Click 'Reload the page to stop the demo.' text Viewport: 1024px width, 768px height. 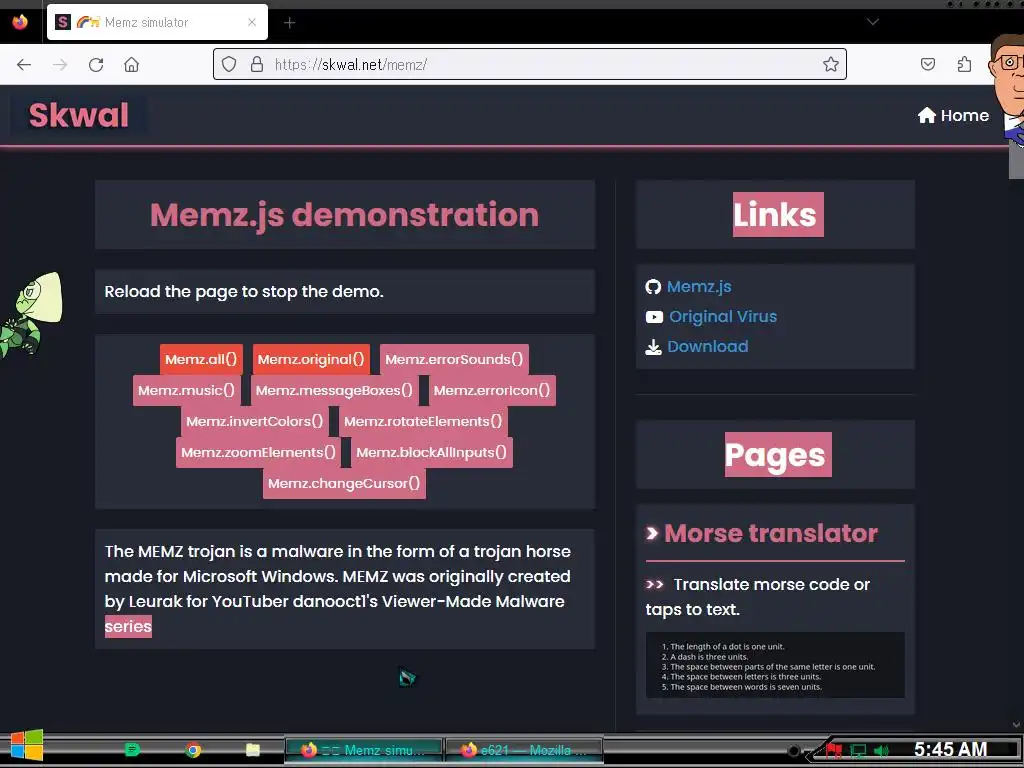244,291
